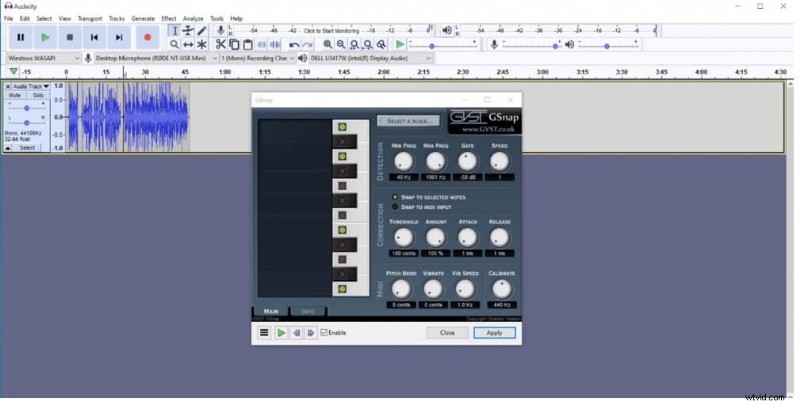800x405 pixels.
Task: Click the record meter microphone icon
Action: 221,31
